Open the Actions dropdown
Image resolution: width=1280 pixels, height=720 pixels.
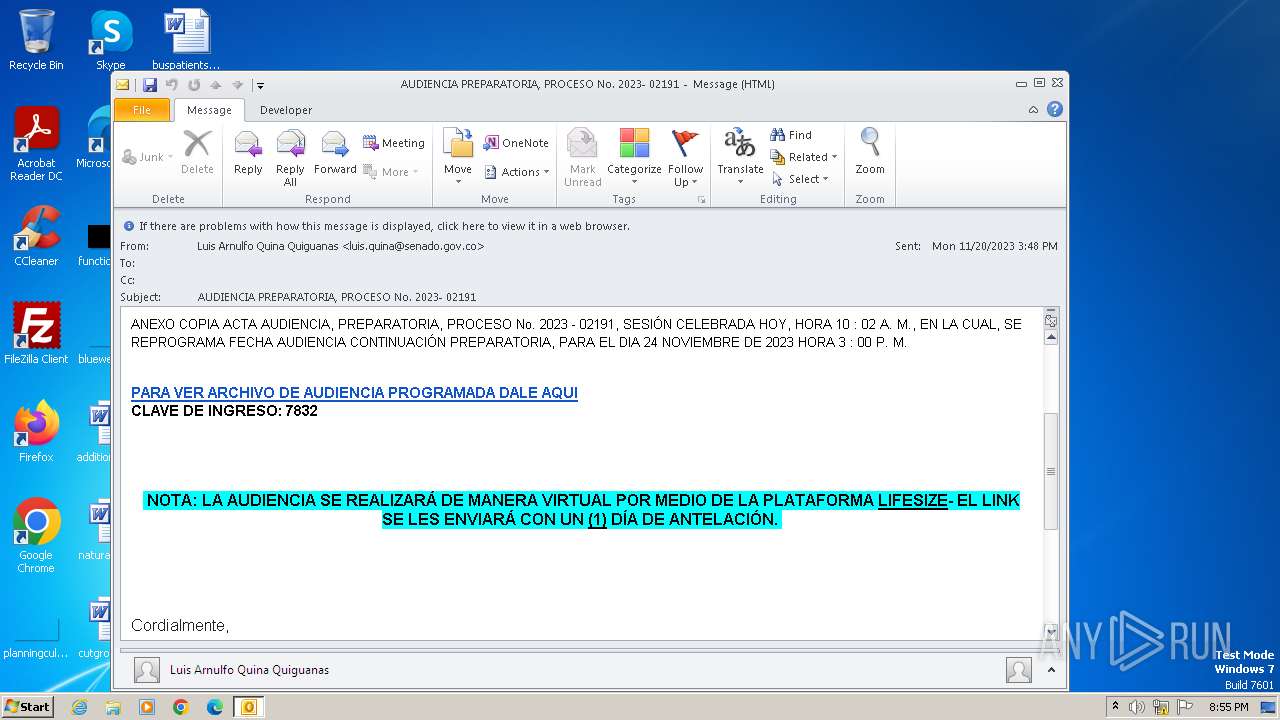pos(516,172)
